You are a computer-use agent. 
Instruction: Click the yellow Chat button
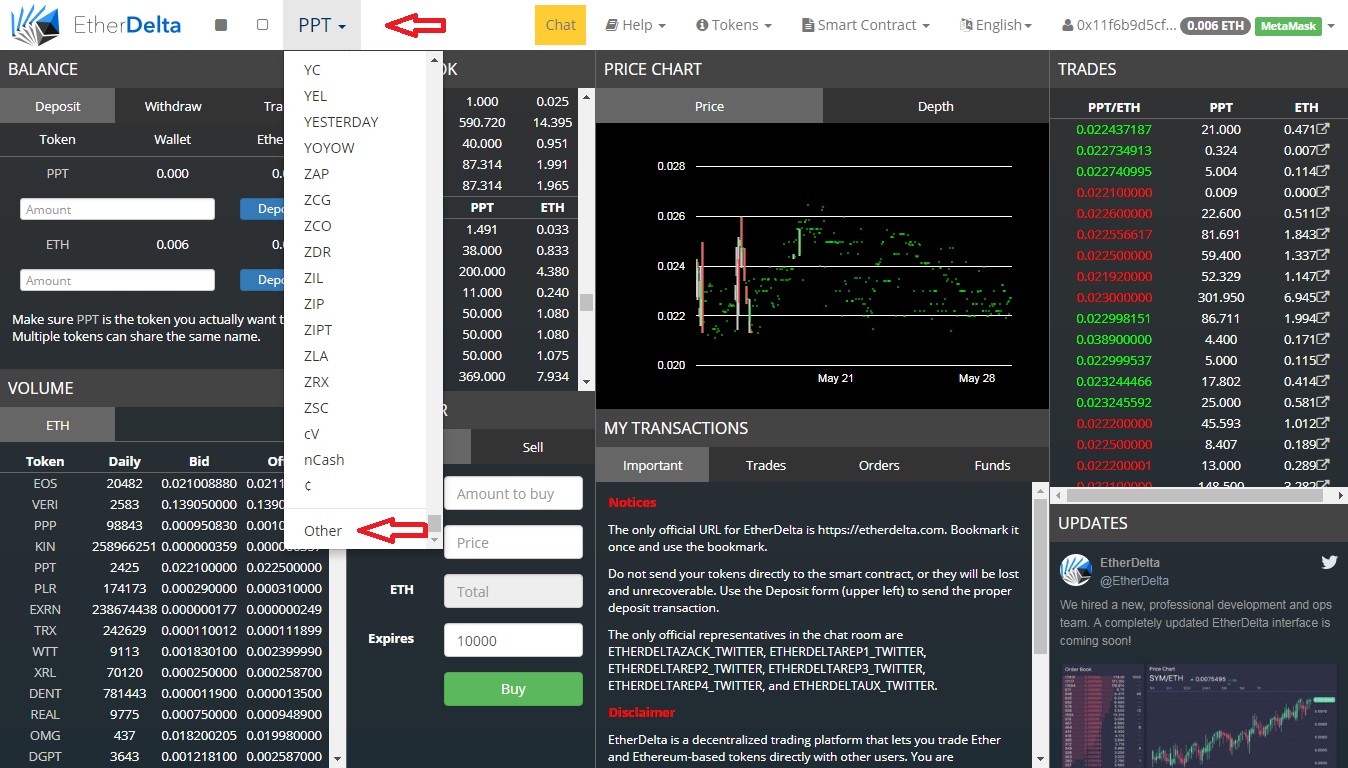(561, 25)
